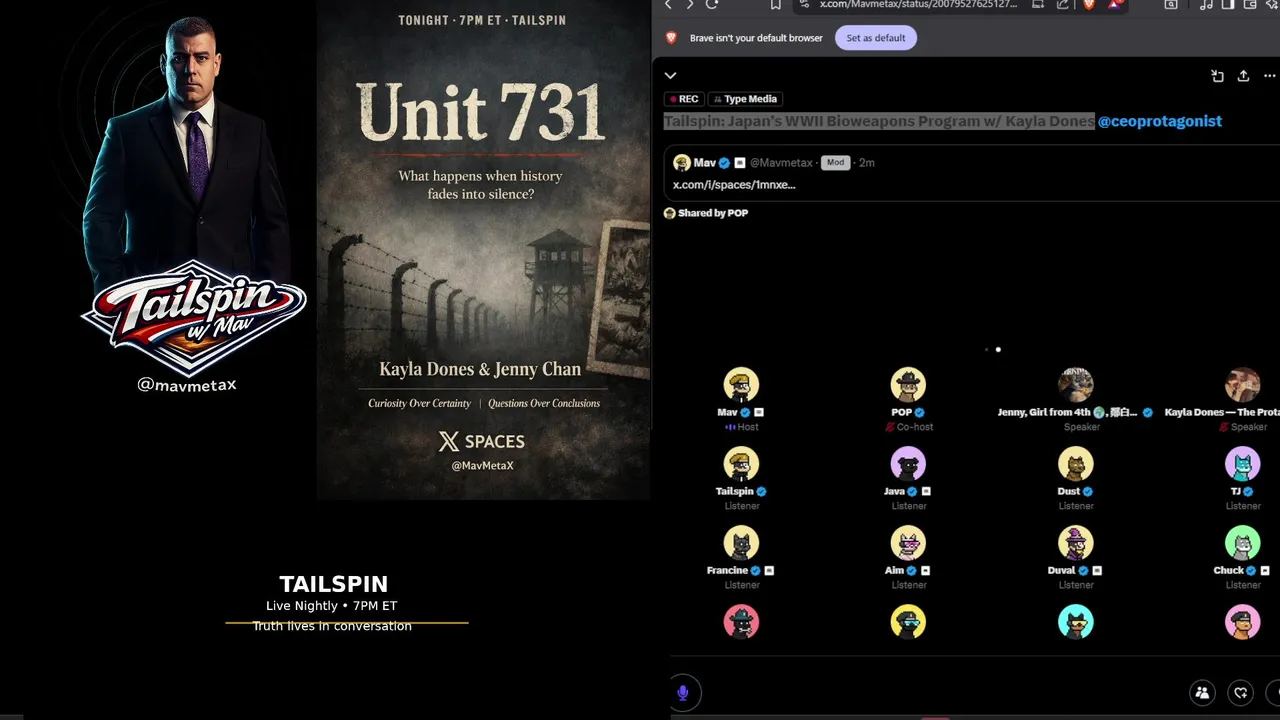Open Brave Shields lion icon in address bar
Viewport: 1280px width, 720px height.
(x=1089, y=4)
